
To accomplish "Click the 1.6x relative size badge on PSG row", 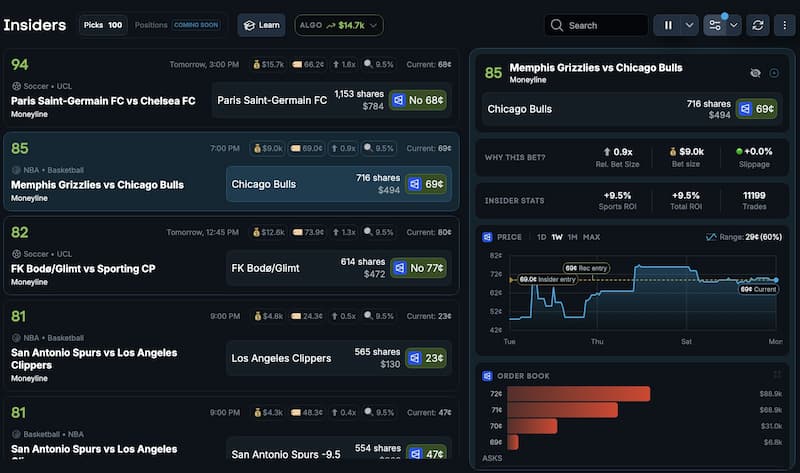I will pos(344,64).
